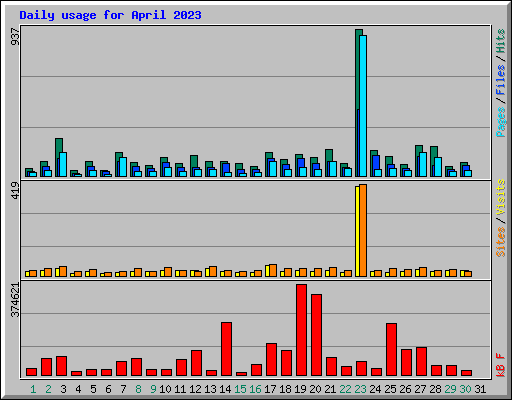Click the red KB bar for day 14
Viewport: 512px width, 400px height.
[x=226, y=349]
